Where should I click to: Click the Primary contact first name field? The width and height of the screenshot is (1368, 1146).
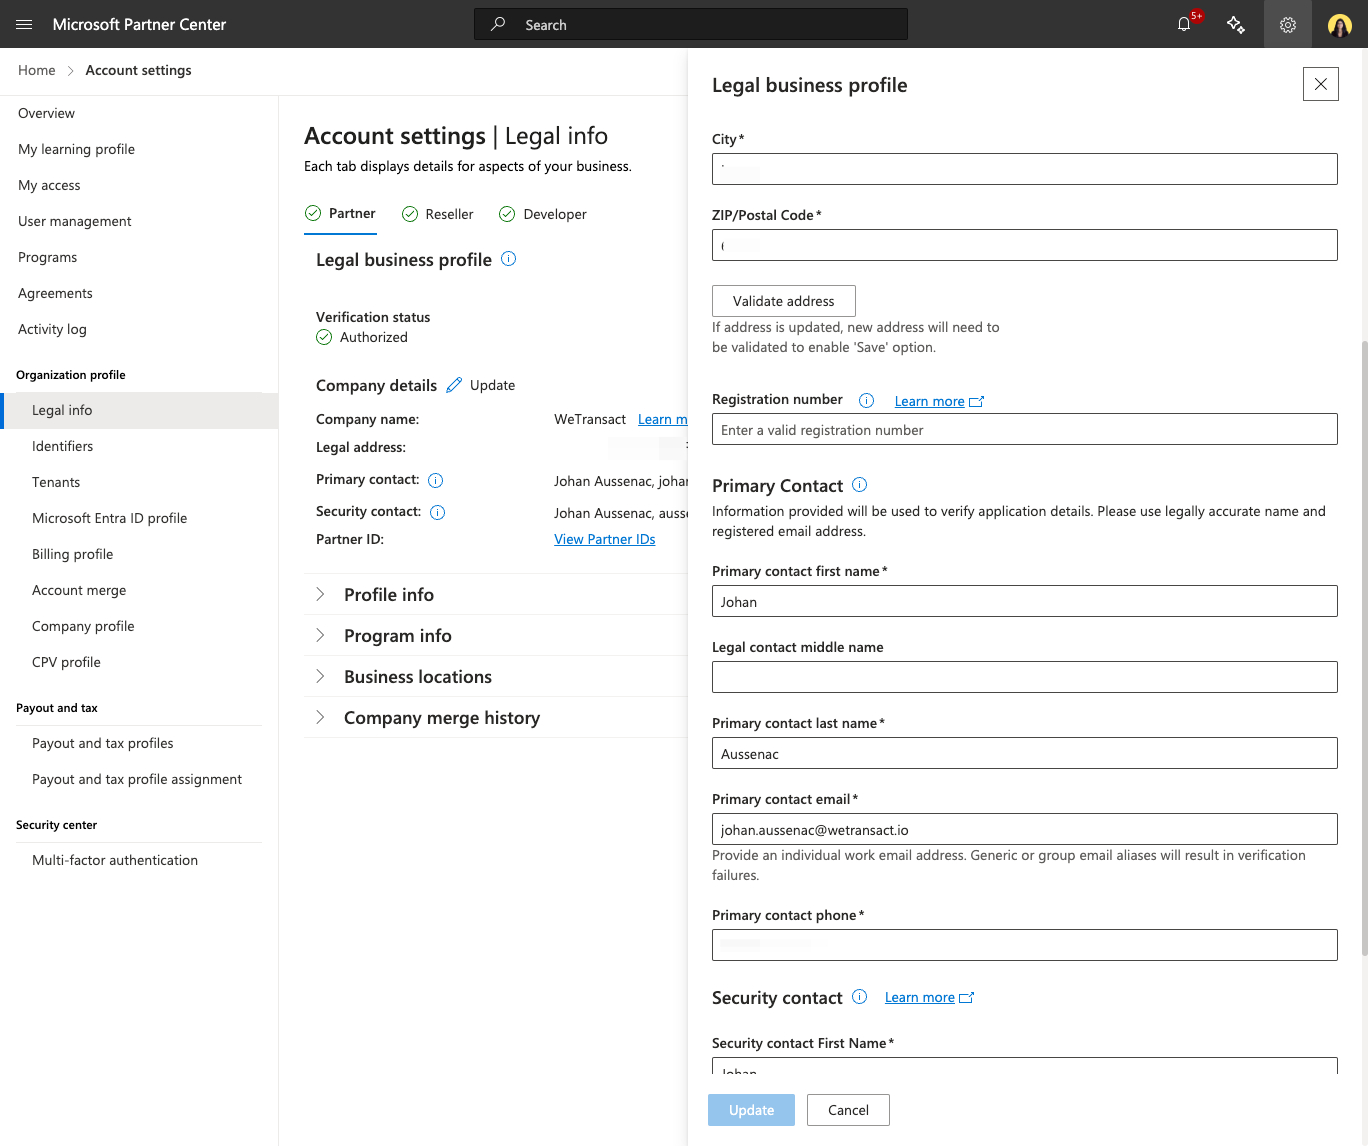coord(1025,601)
